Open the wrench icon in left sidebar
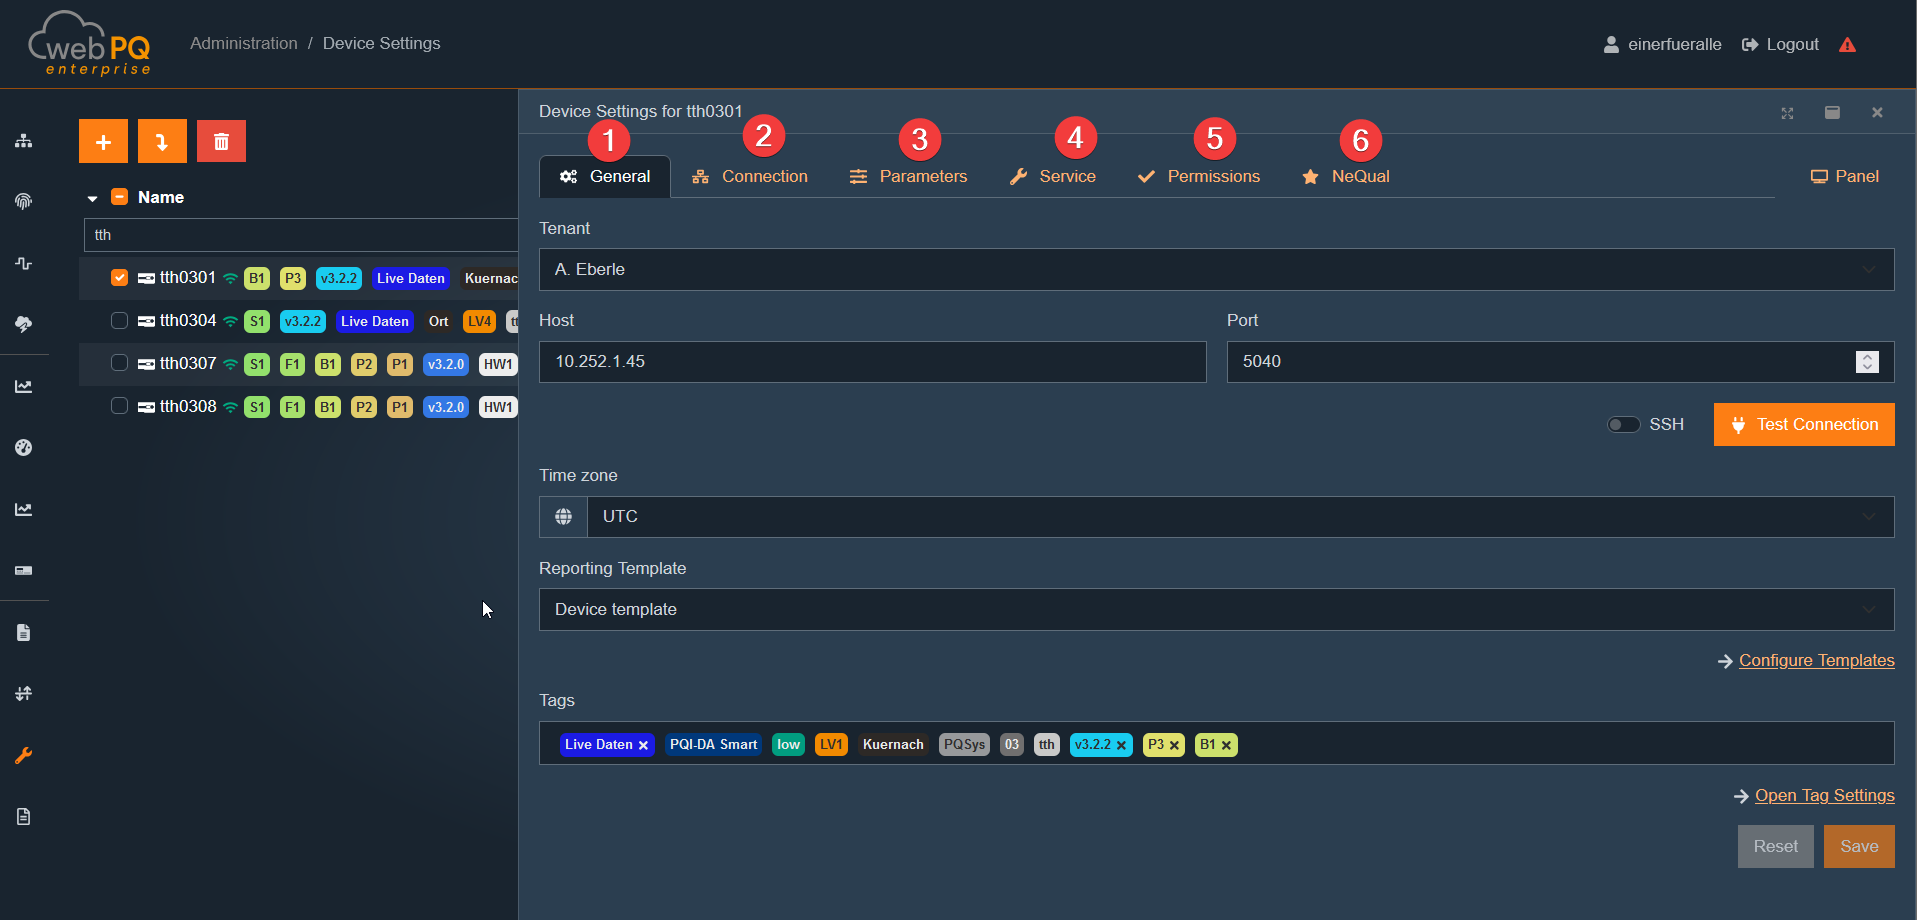Viewport: 1917px width, 920px height. coord(24,756)
